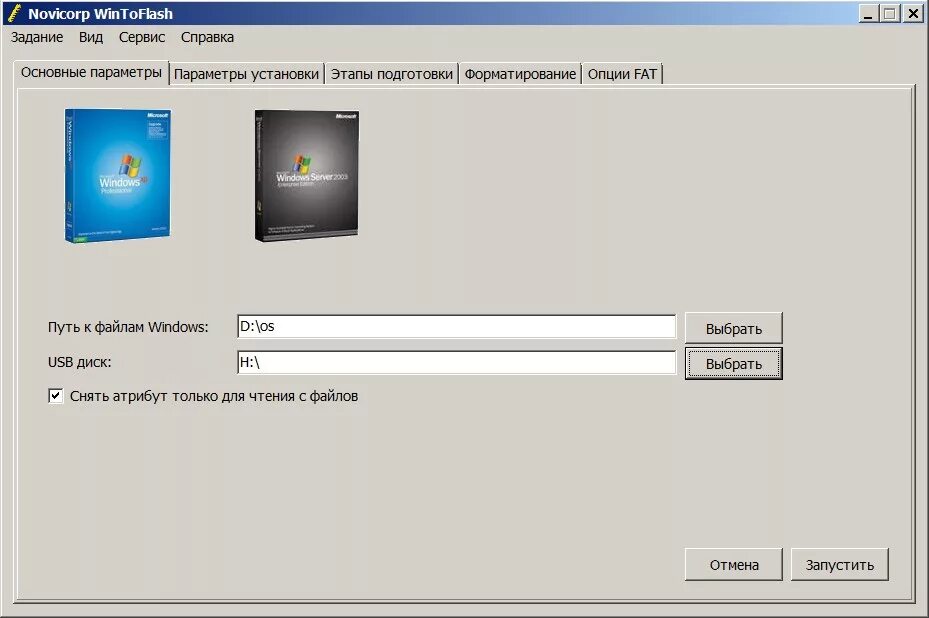Image resolution: width=929 pixels, height=618 pixels.
Task: Switch to the Основные параметры tab
Action: (x=91, y=73)
